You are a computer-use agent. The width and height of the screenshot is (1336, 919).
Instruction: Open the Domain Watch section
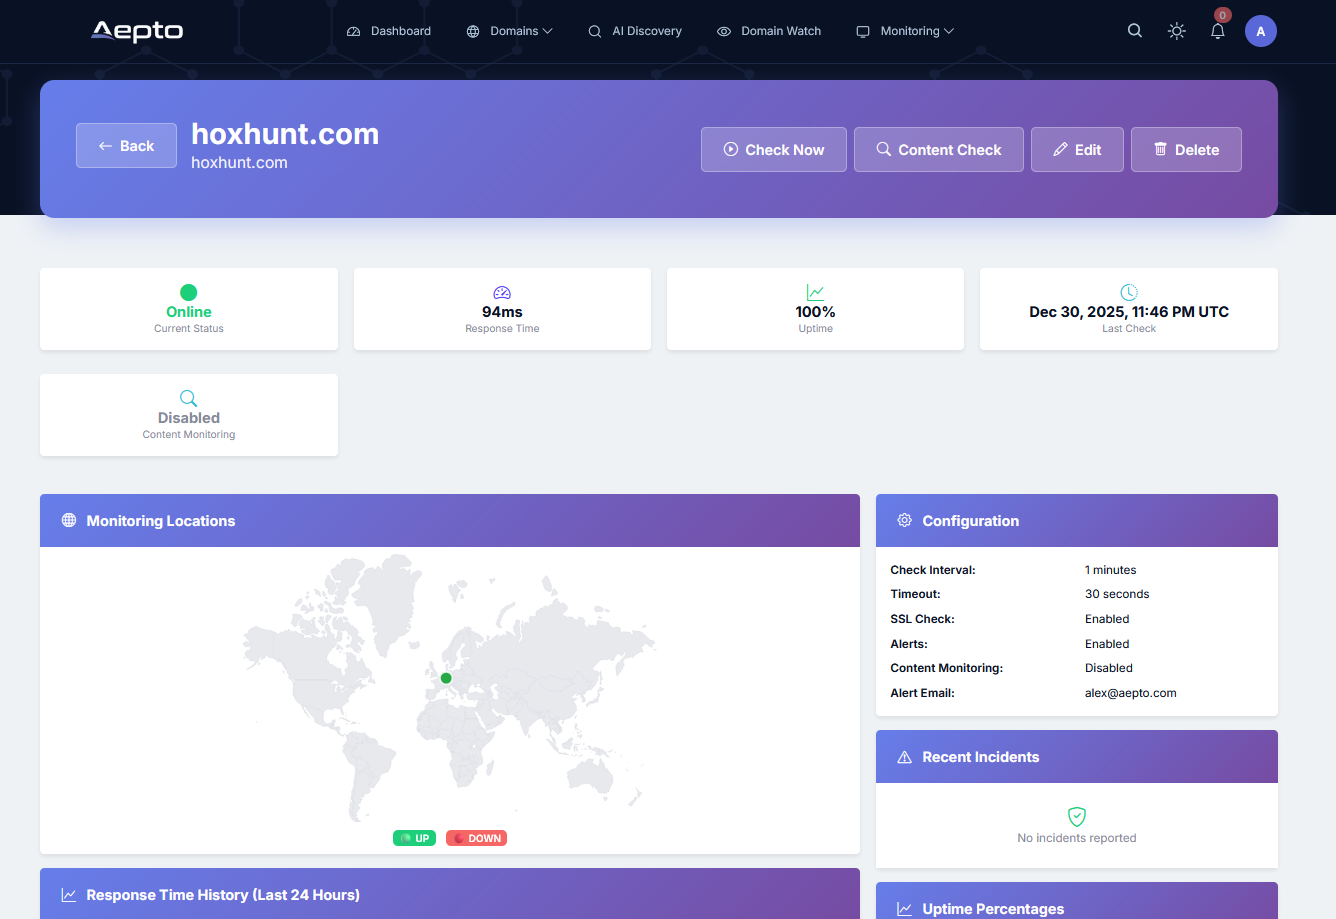(x=769, y=31)
